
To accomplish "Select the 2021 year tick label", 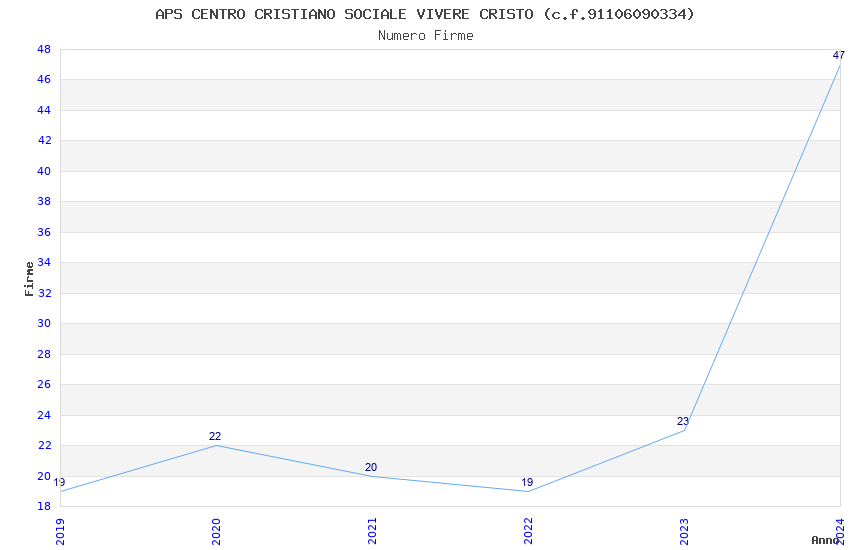I will [x=372, y=530].
